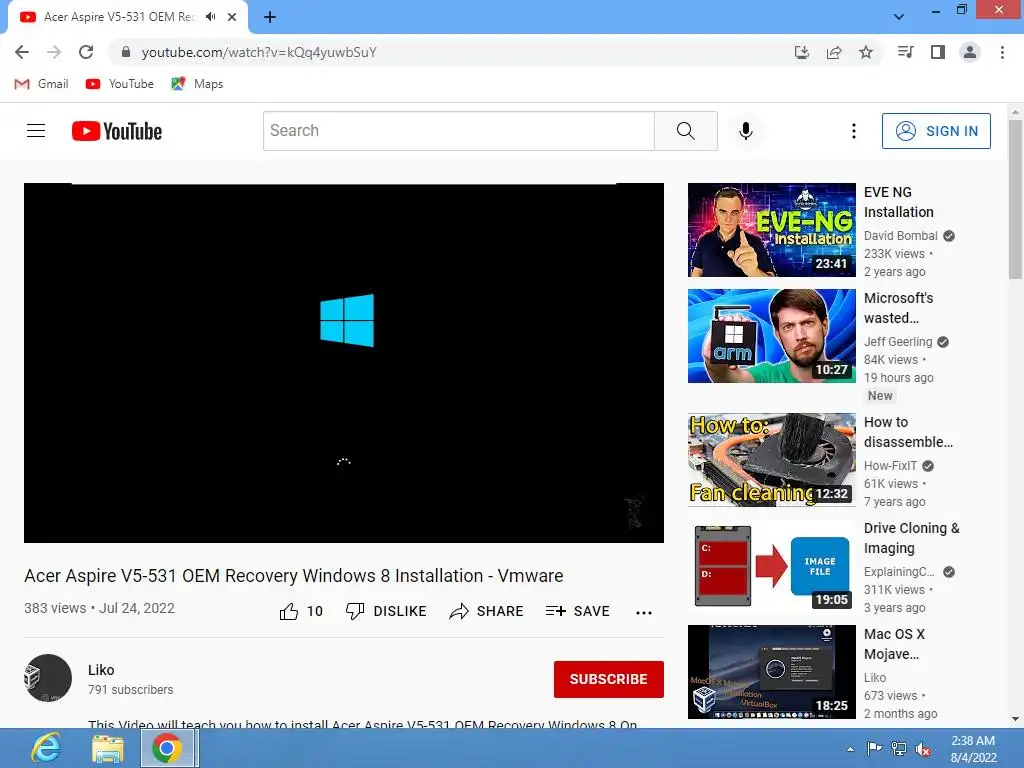
Task: Click the magnifier search button
Action: pyautogui.click(x=686, y=131)
